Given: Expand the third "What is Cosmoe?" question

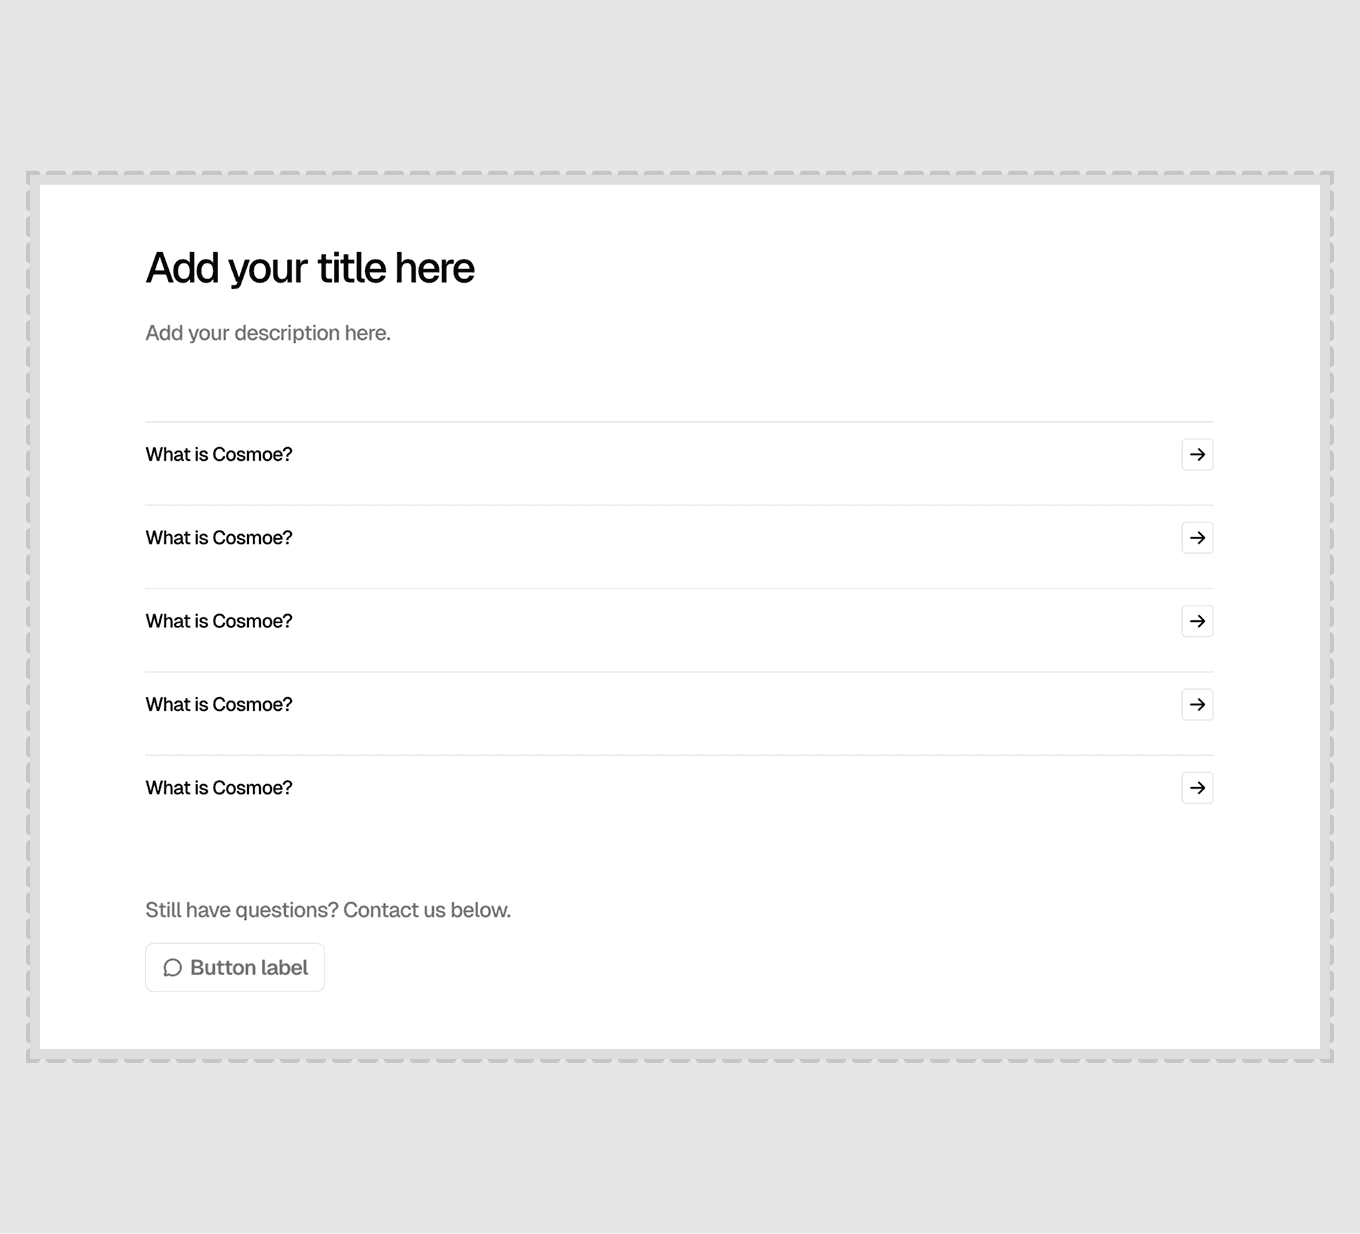Looking at the screenshot, I should click(679, 621).
